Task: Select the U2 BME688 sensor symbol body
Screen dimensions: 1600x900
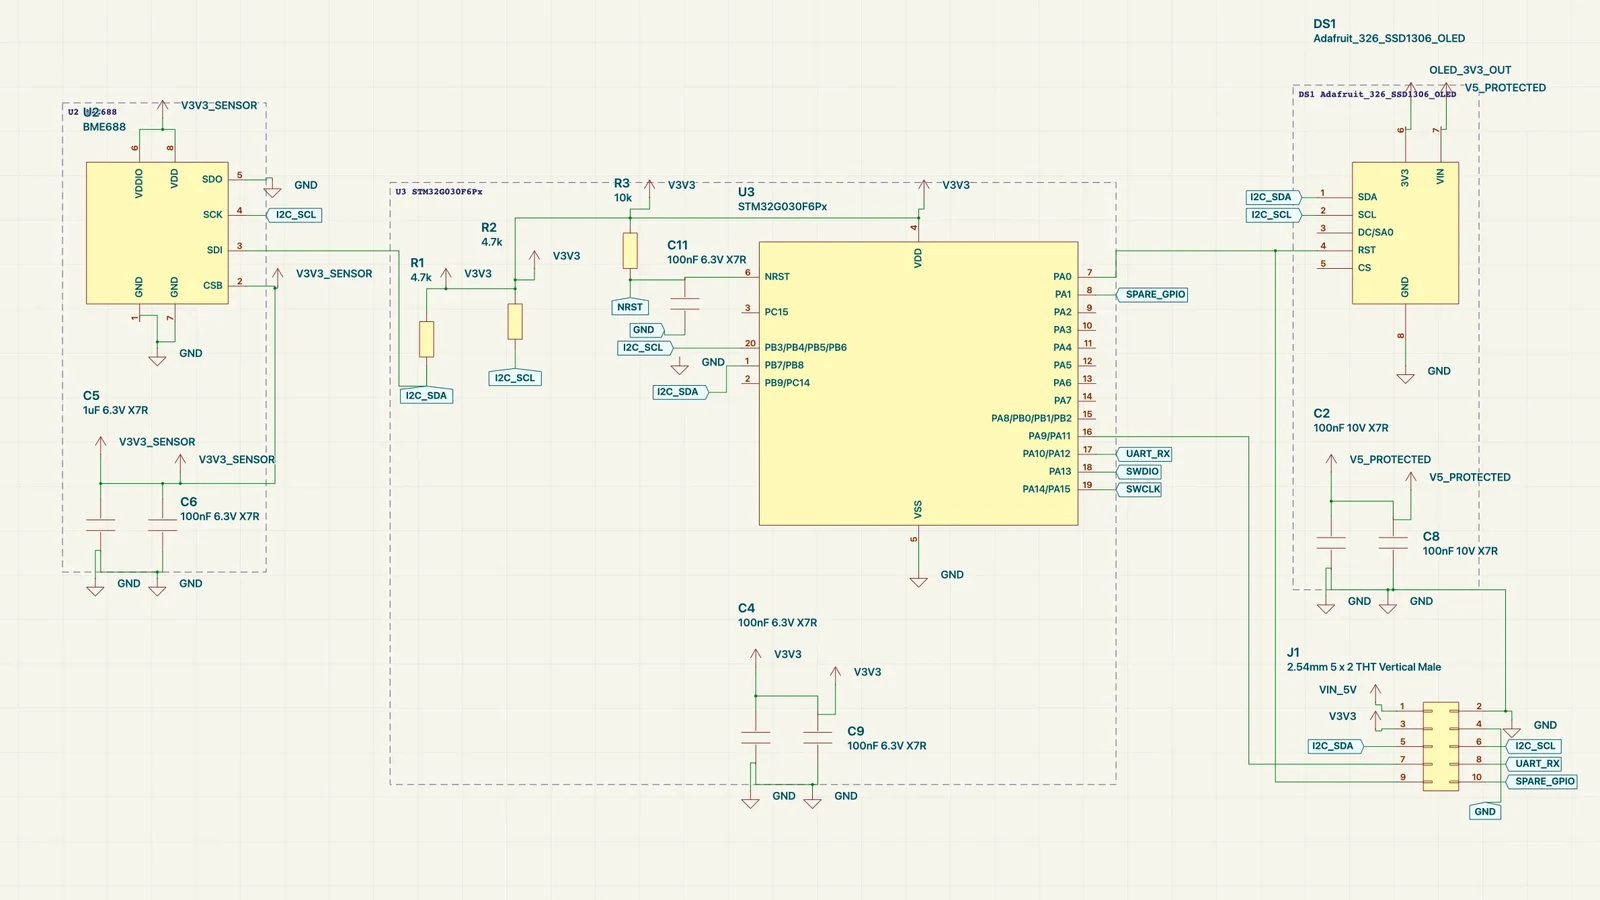Action: point(157,233)
